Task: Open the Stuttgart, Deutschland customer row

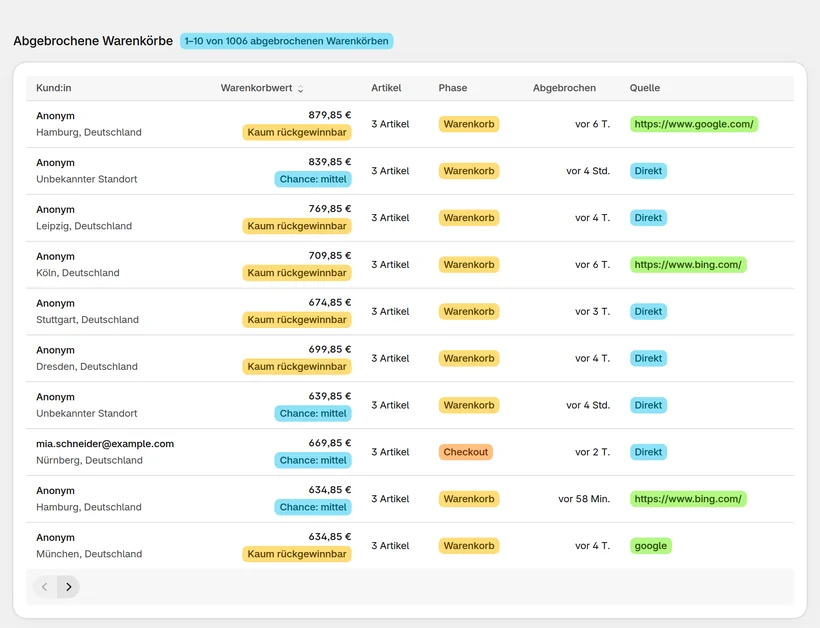Action: point(409,311)
